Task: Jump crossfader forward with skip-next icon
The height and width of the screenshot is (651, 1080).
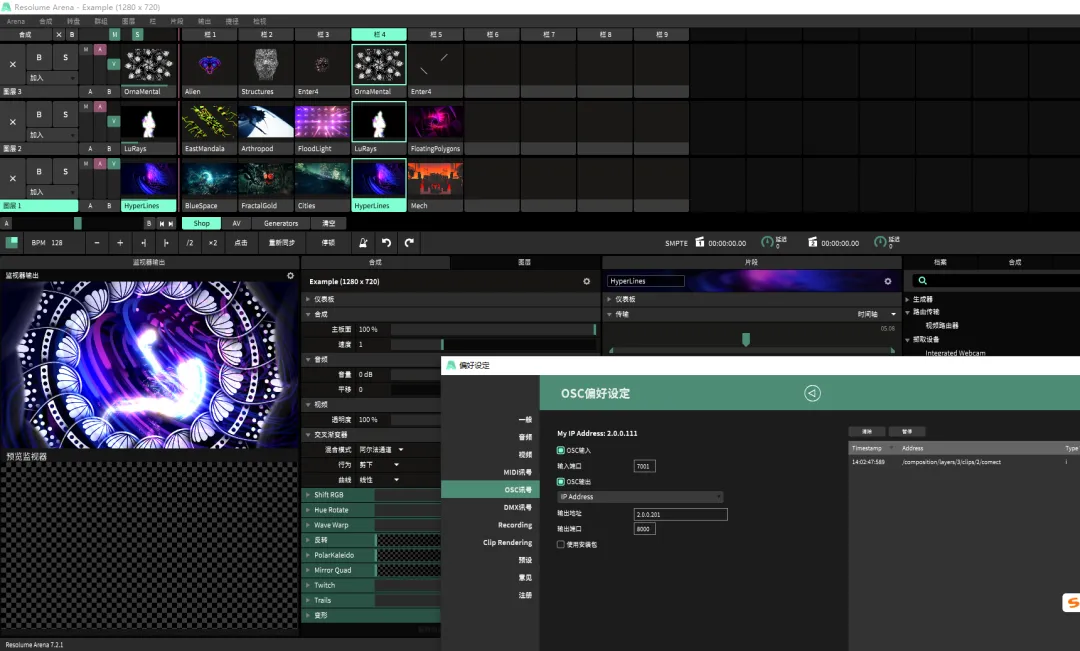Action: coord(171,223)
